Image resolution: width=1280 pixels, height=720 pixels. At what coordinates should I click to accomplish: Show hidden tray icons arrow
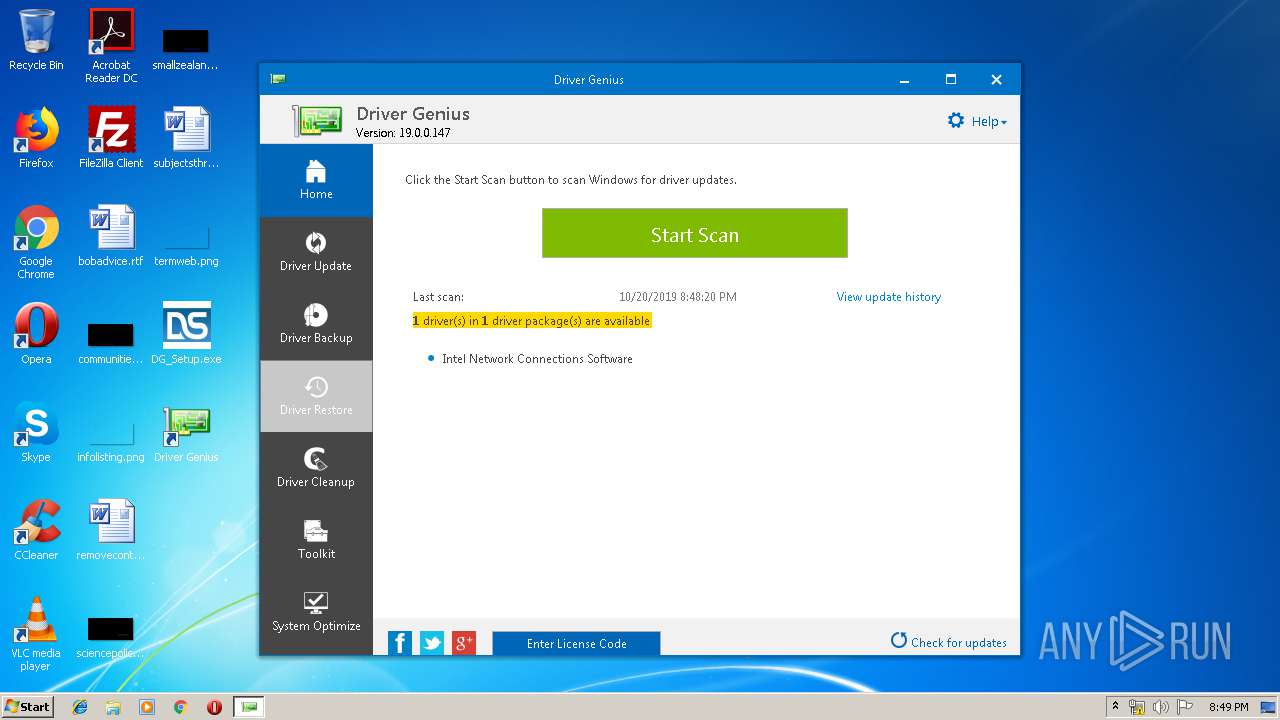point(1115,707)
